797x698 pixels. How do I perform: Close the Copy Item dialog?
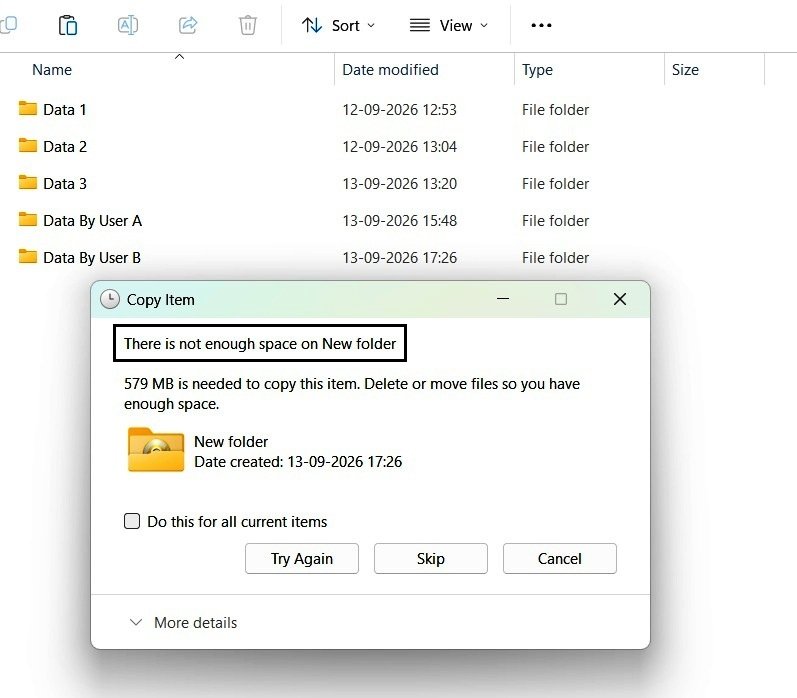(620, 299)
